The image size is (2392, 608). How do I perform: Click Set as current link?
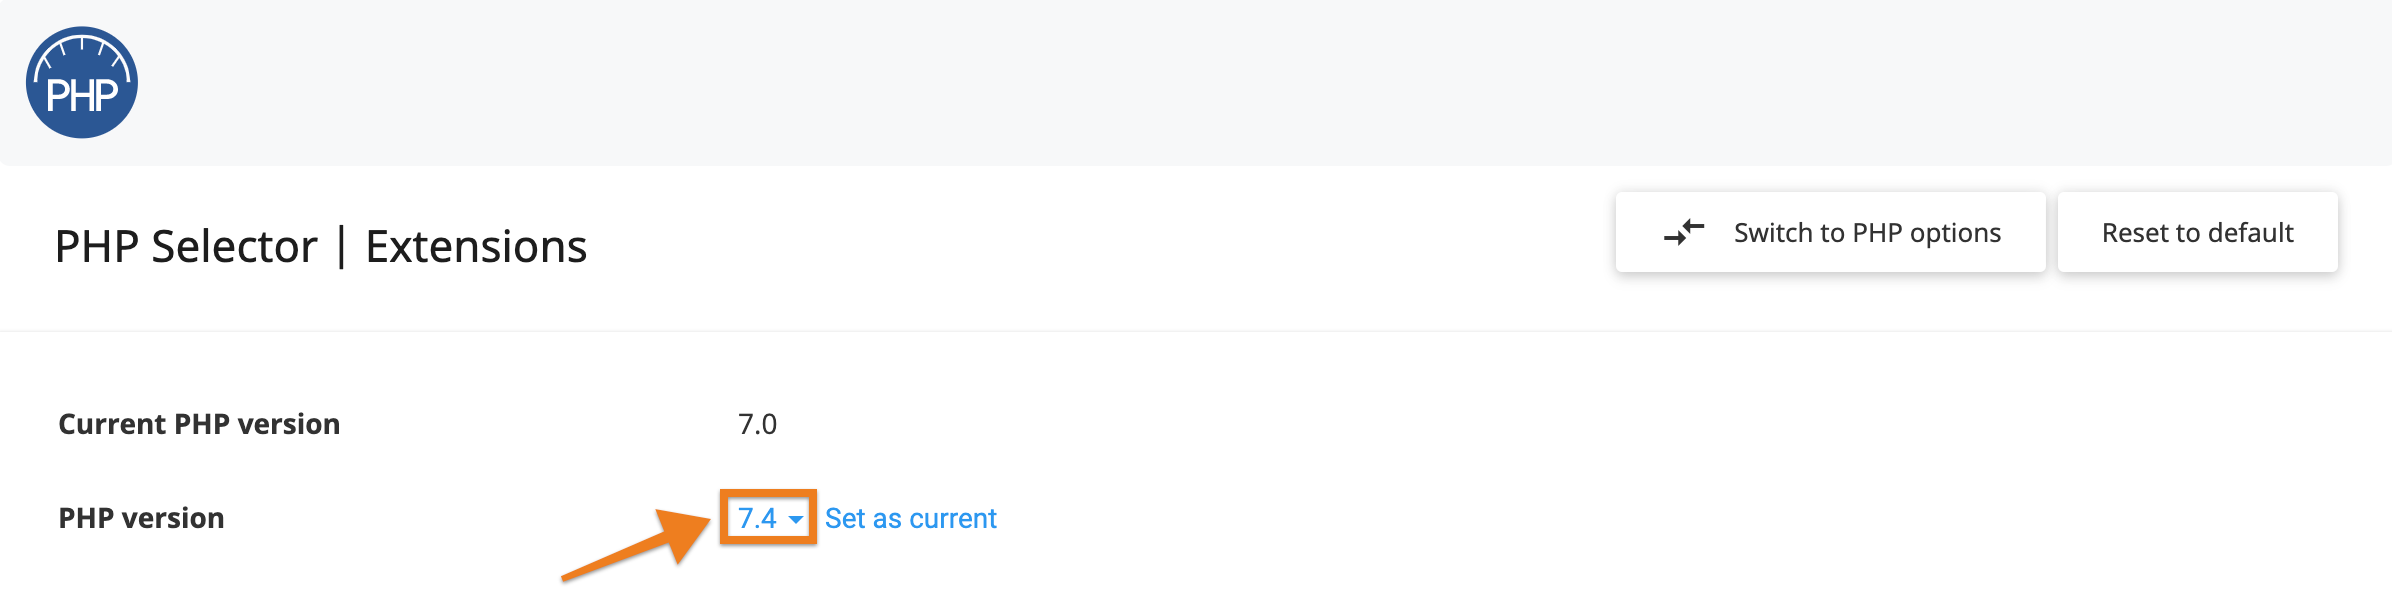coord(911,518)
